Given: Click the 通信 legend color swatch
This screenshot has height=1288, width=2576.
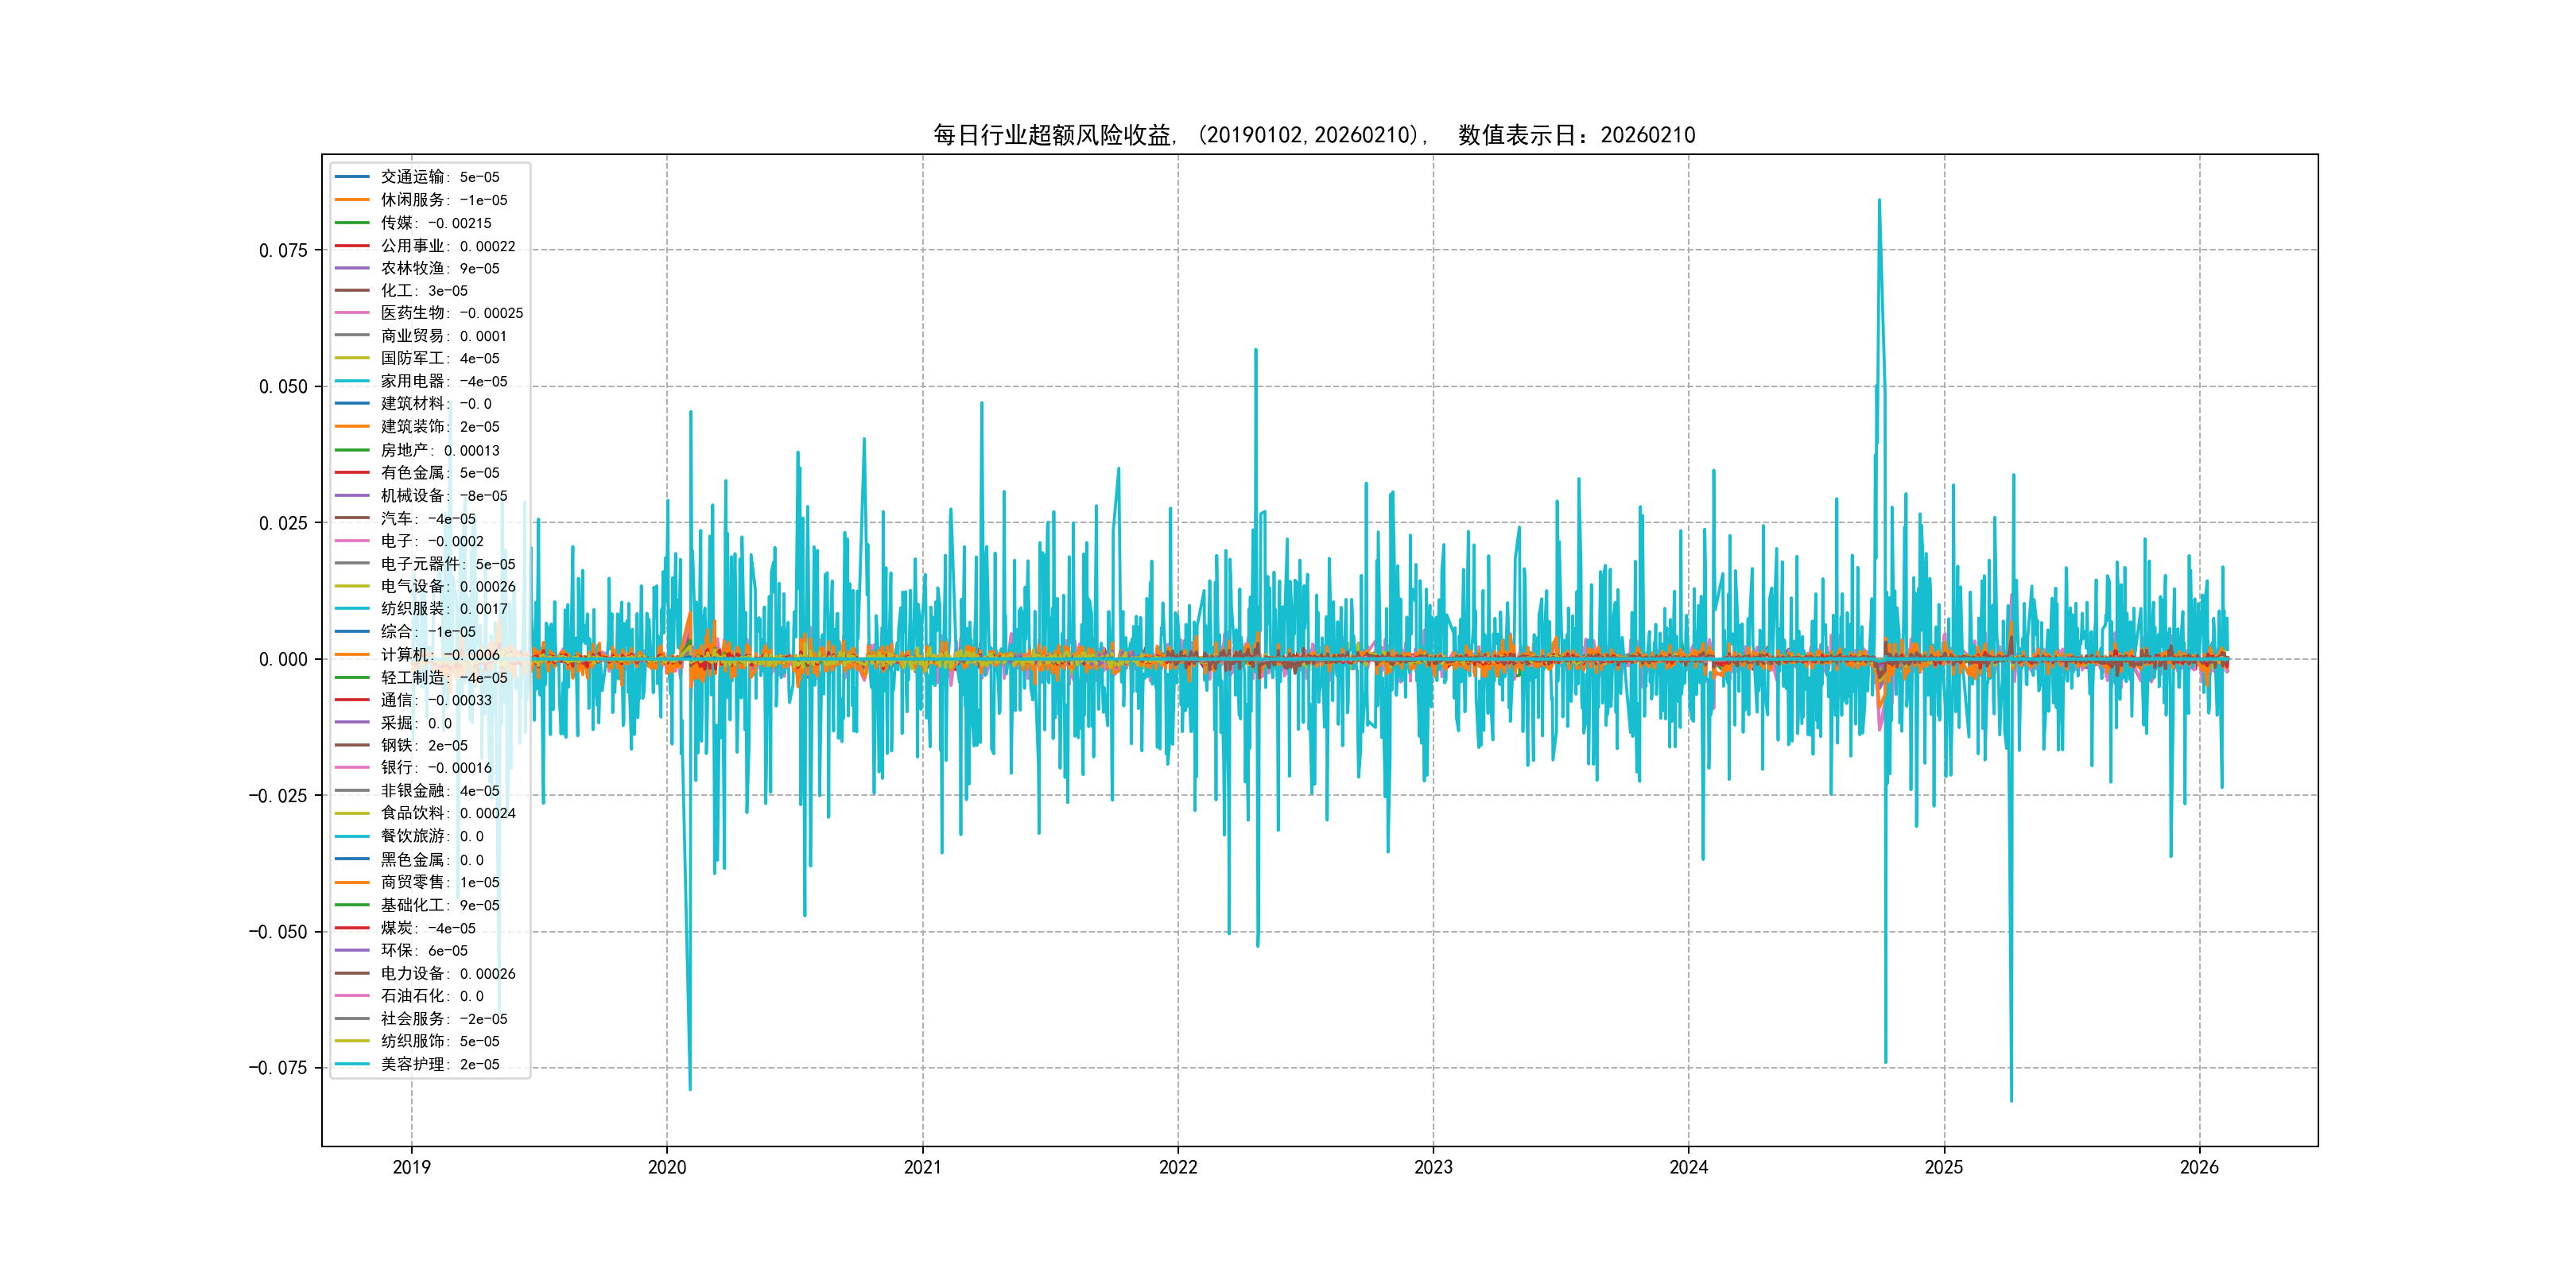Looking at the screenshot, I should (352, 700).
